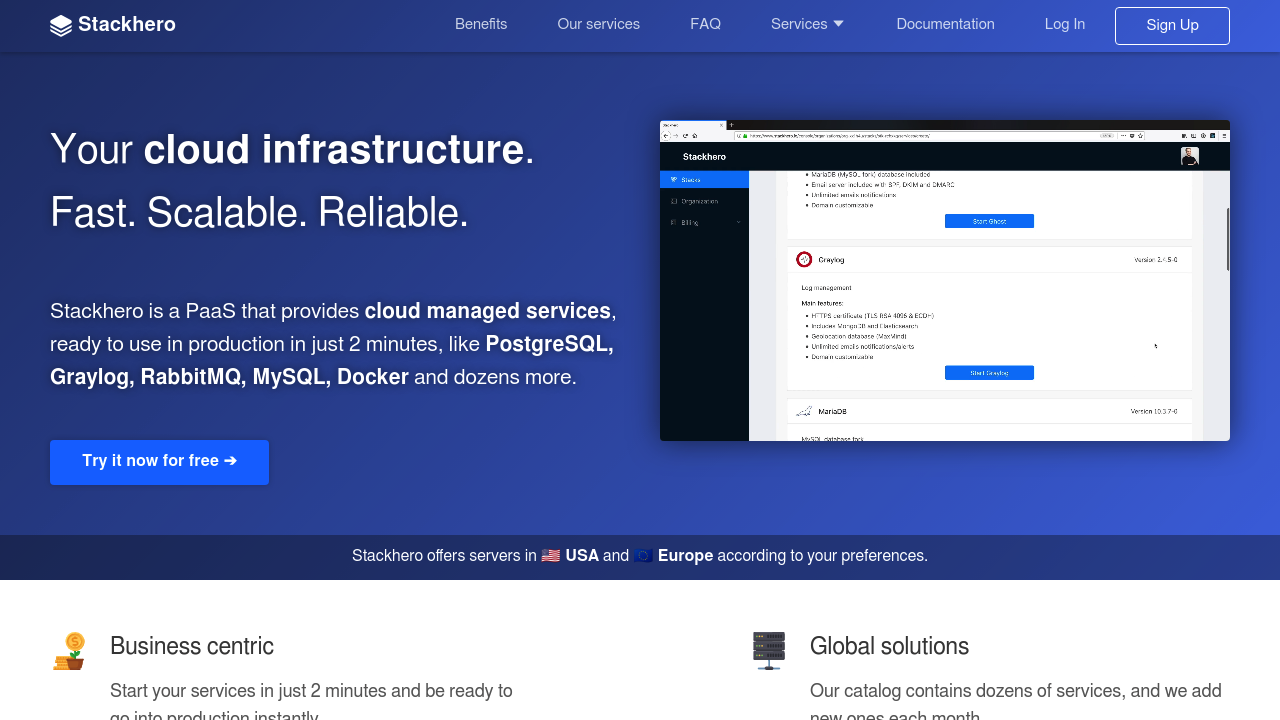Image resolution: width=1280 pixels, height=720 pixels.
Task: Click the user avatar in the dashboard header
Action: [x=1189, y=157]
